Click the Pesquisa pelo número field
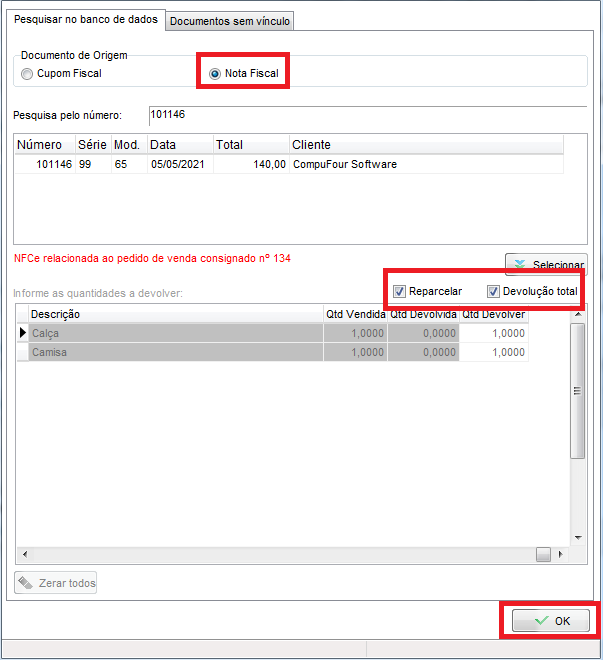This screenshot has height=660, width=603. 366,115
